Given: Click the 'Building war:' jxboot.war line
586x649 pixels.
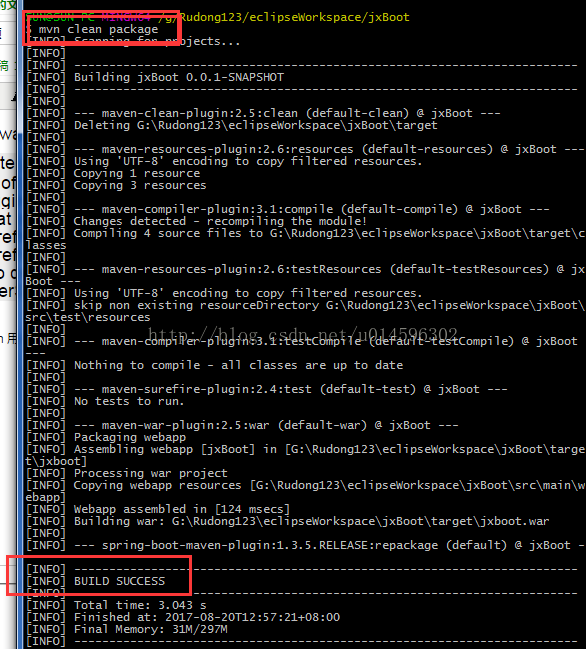Looking at the screenshot, I should [x=288, y=522].
